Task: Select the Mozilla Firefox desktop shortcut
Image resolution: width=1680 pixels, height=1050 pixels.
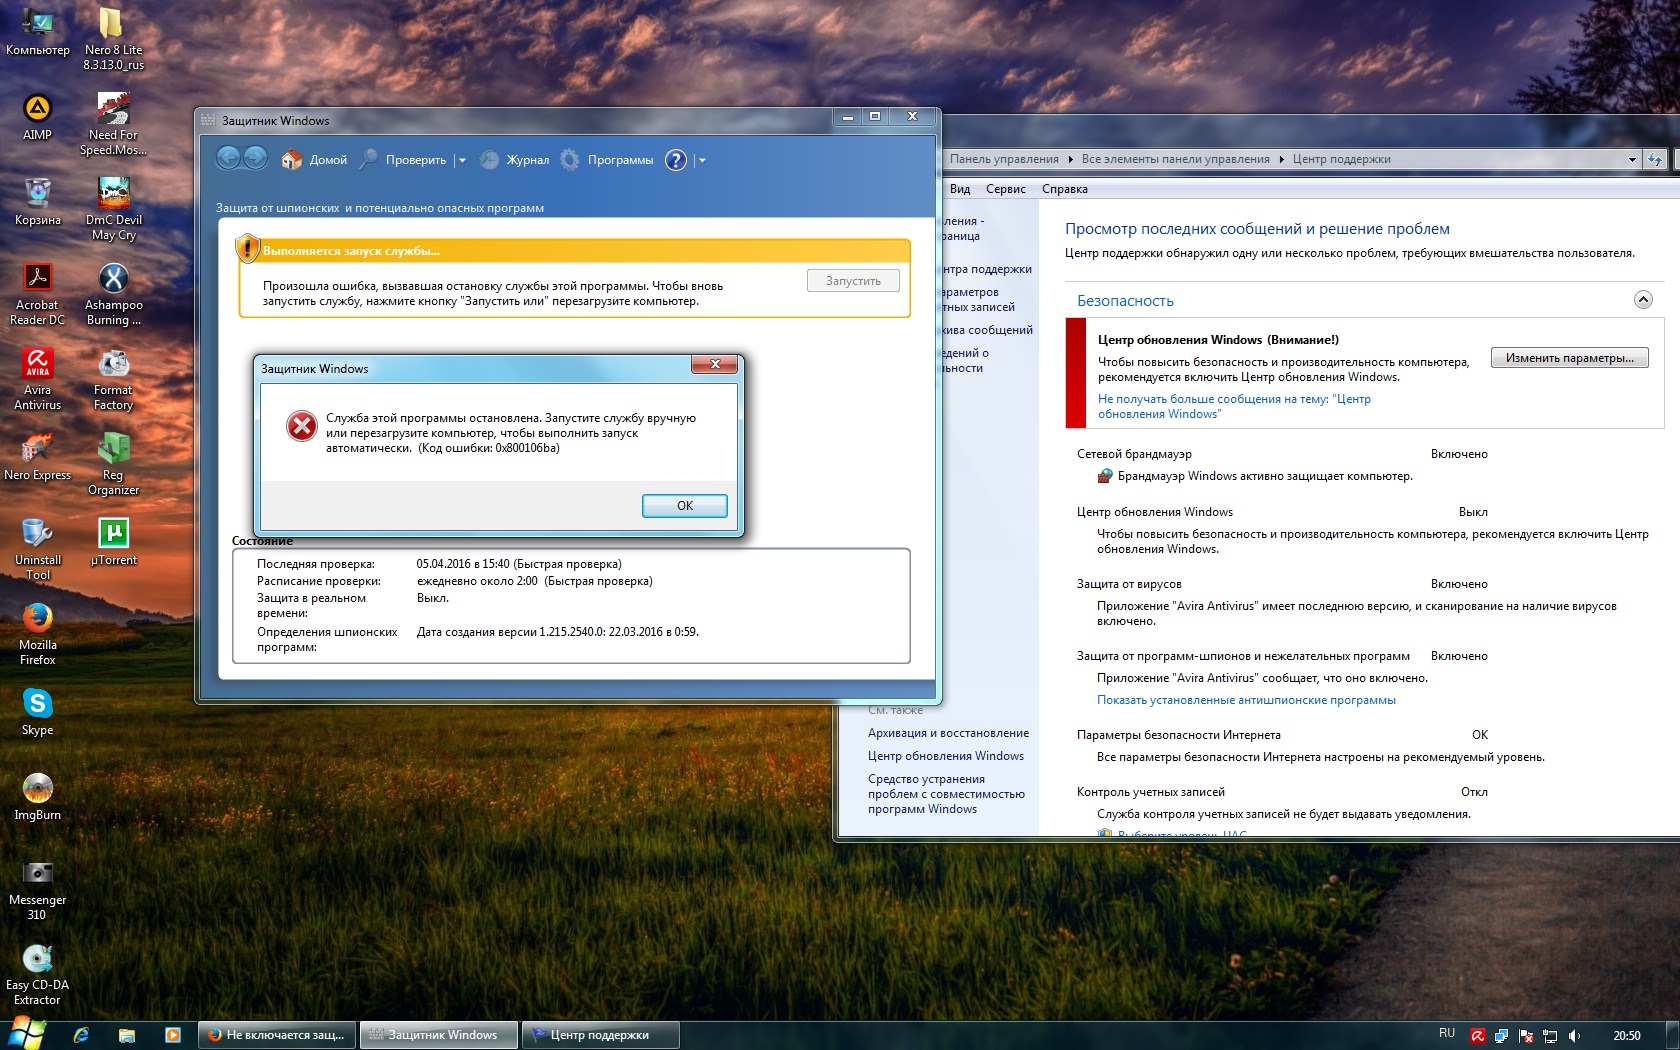Action: point(38,634)
